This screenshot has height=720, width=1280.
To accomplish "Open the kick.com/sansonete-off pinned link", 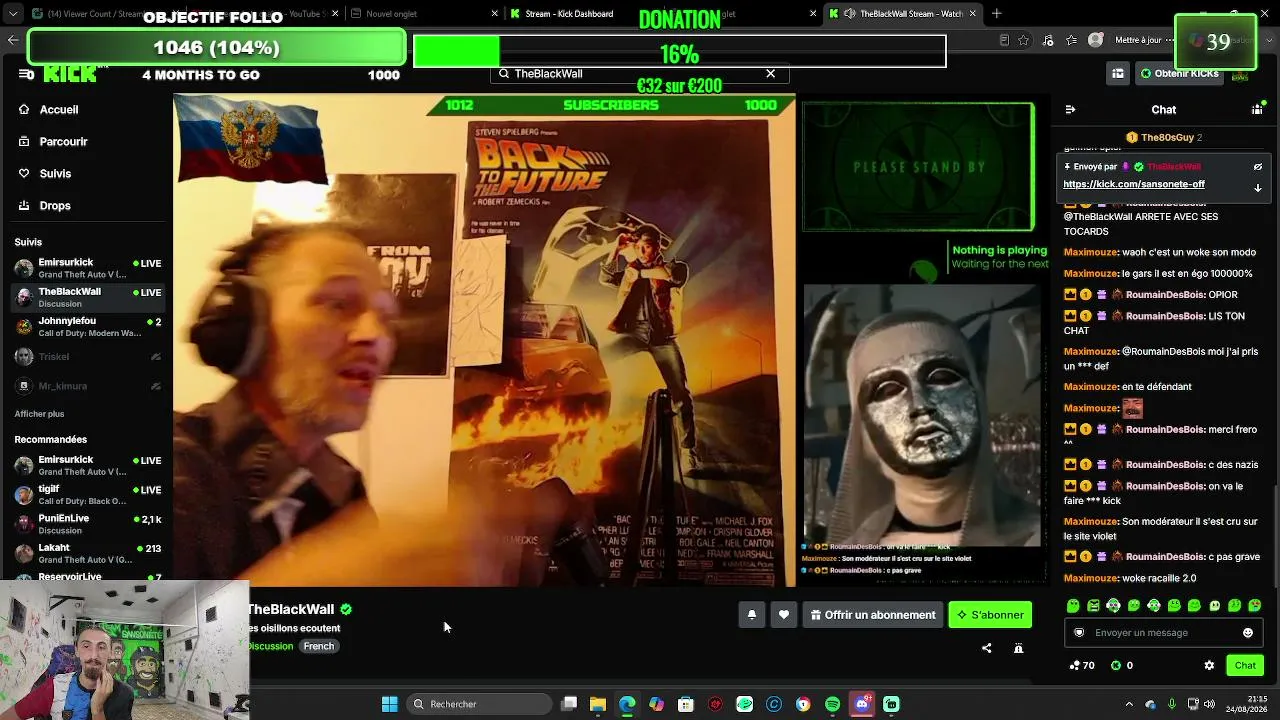I will pos(1134,185).
